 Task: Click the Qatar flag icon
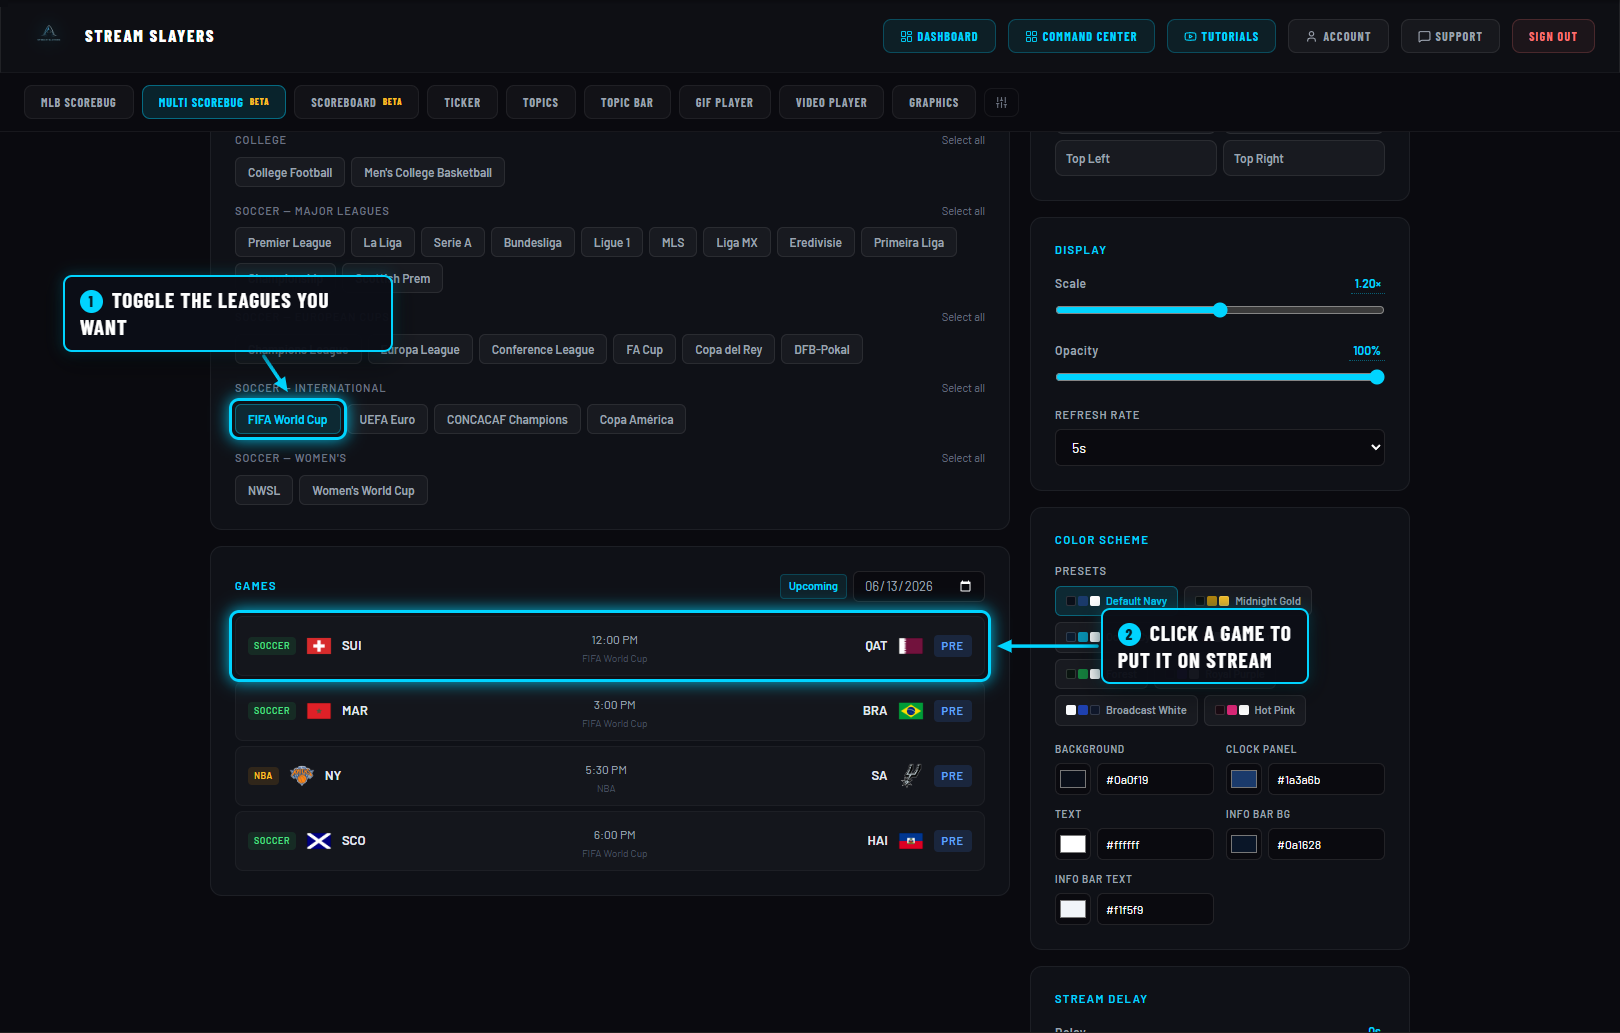click(x=911, y=646)
